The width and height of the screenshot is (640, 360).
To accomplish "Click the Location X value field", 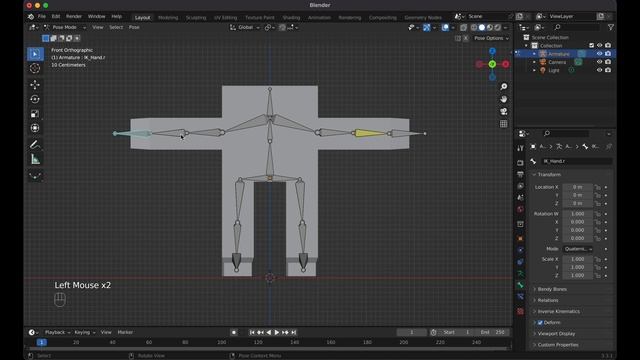I will point(578,187).
